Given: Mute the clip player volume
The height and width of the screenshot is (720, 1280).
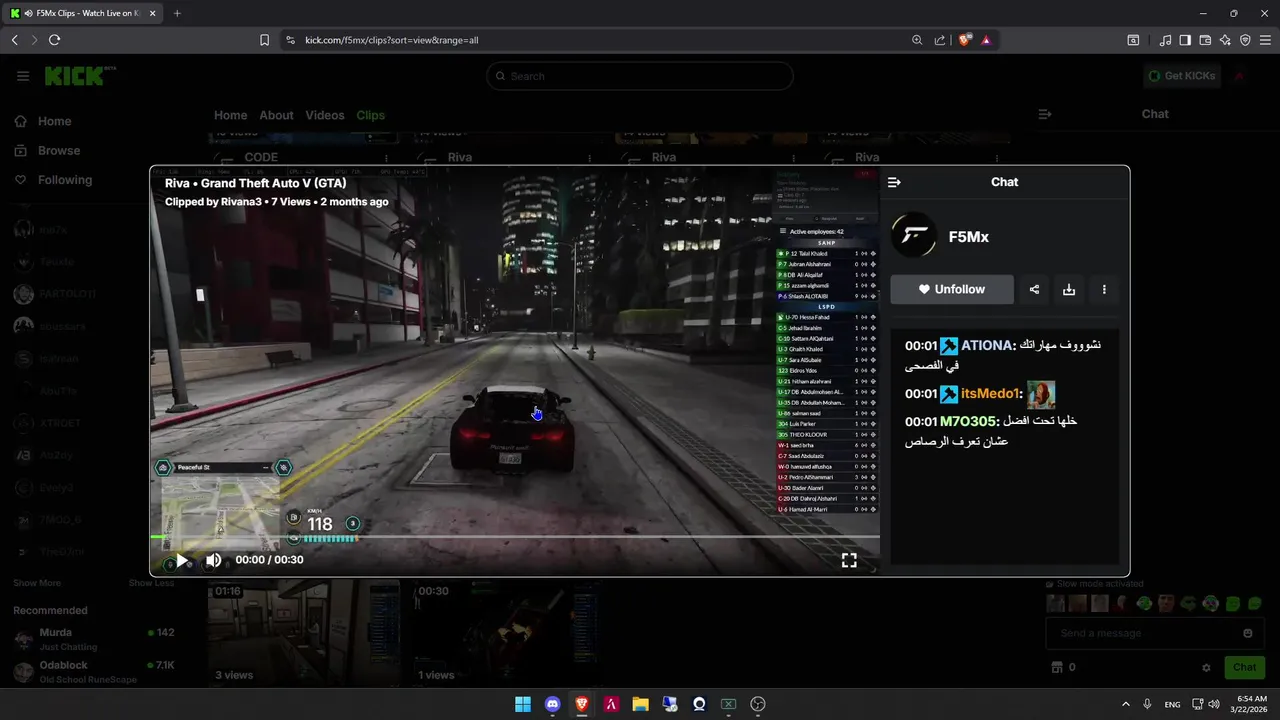Looking at the screenshot, I should coord(213,560).
